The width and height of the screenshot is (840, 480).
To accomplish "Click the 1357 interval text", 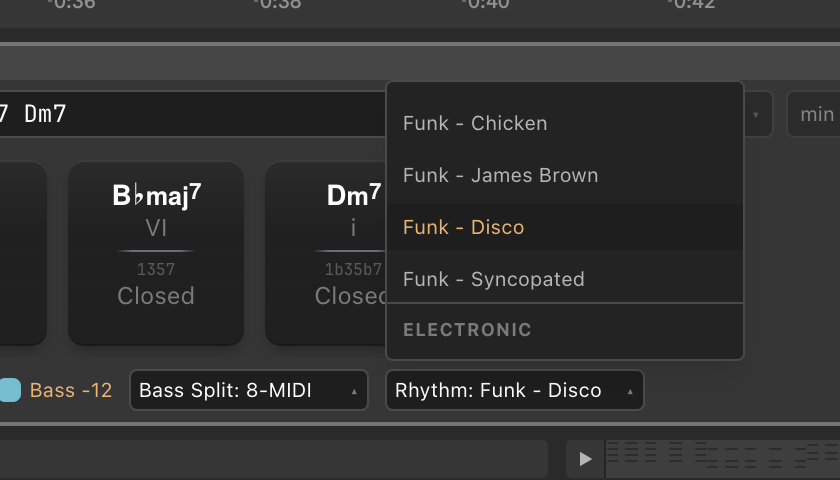I will pyautogui.click(x=156, y=269).
